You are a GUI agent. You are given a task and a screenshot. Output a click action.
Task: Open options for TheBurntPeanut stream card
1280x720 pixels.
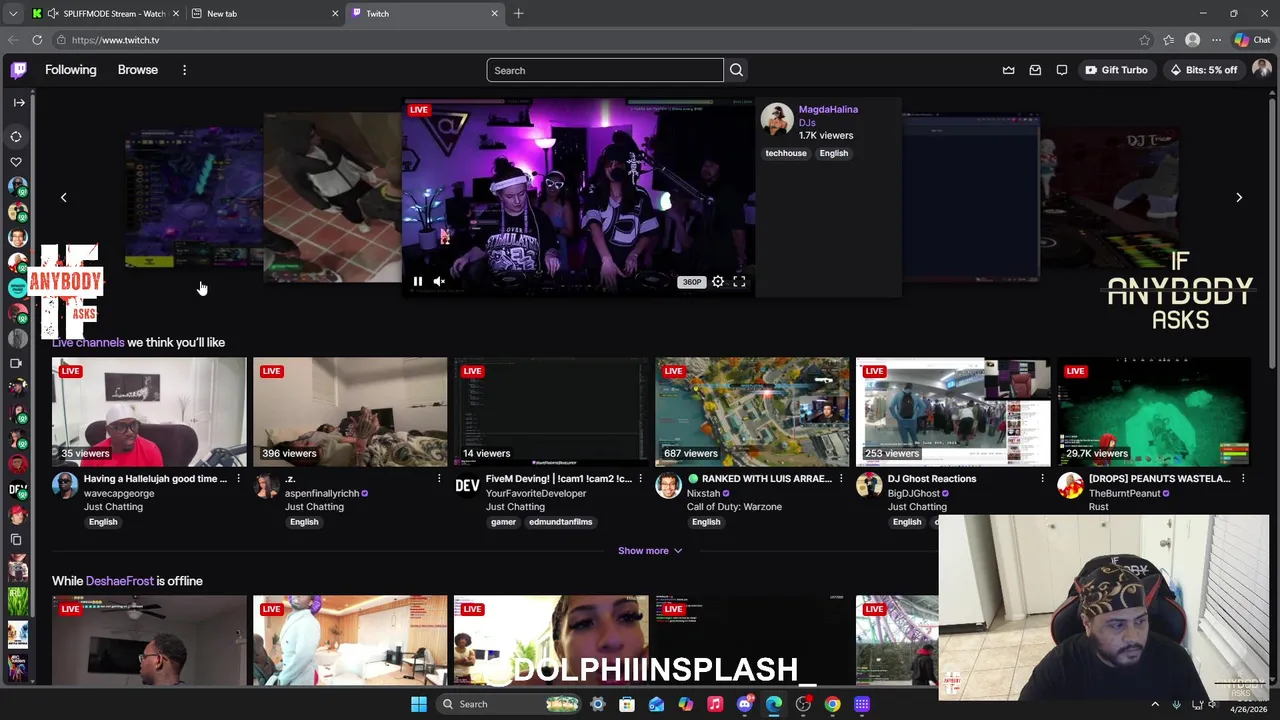pyautogui.click(x=1243, y=479)
